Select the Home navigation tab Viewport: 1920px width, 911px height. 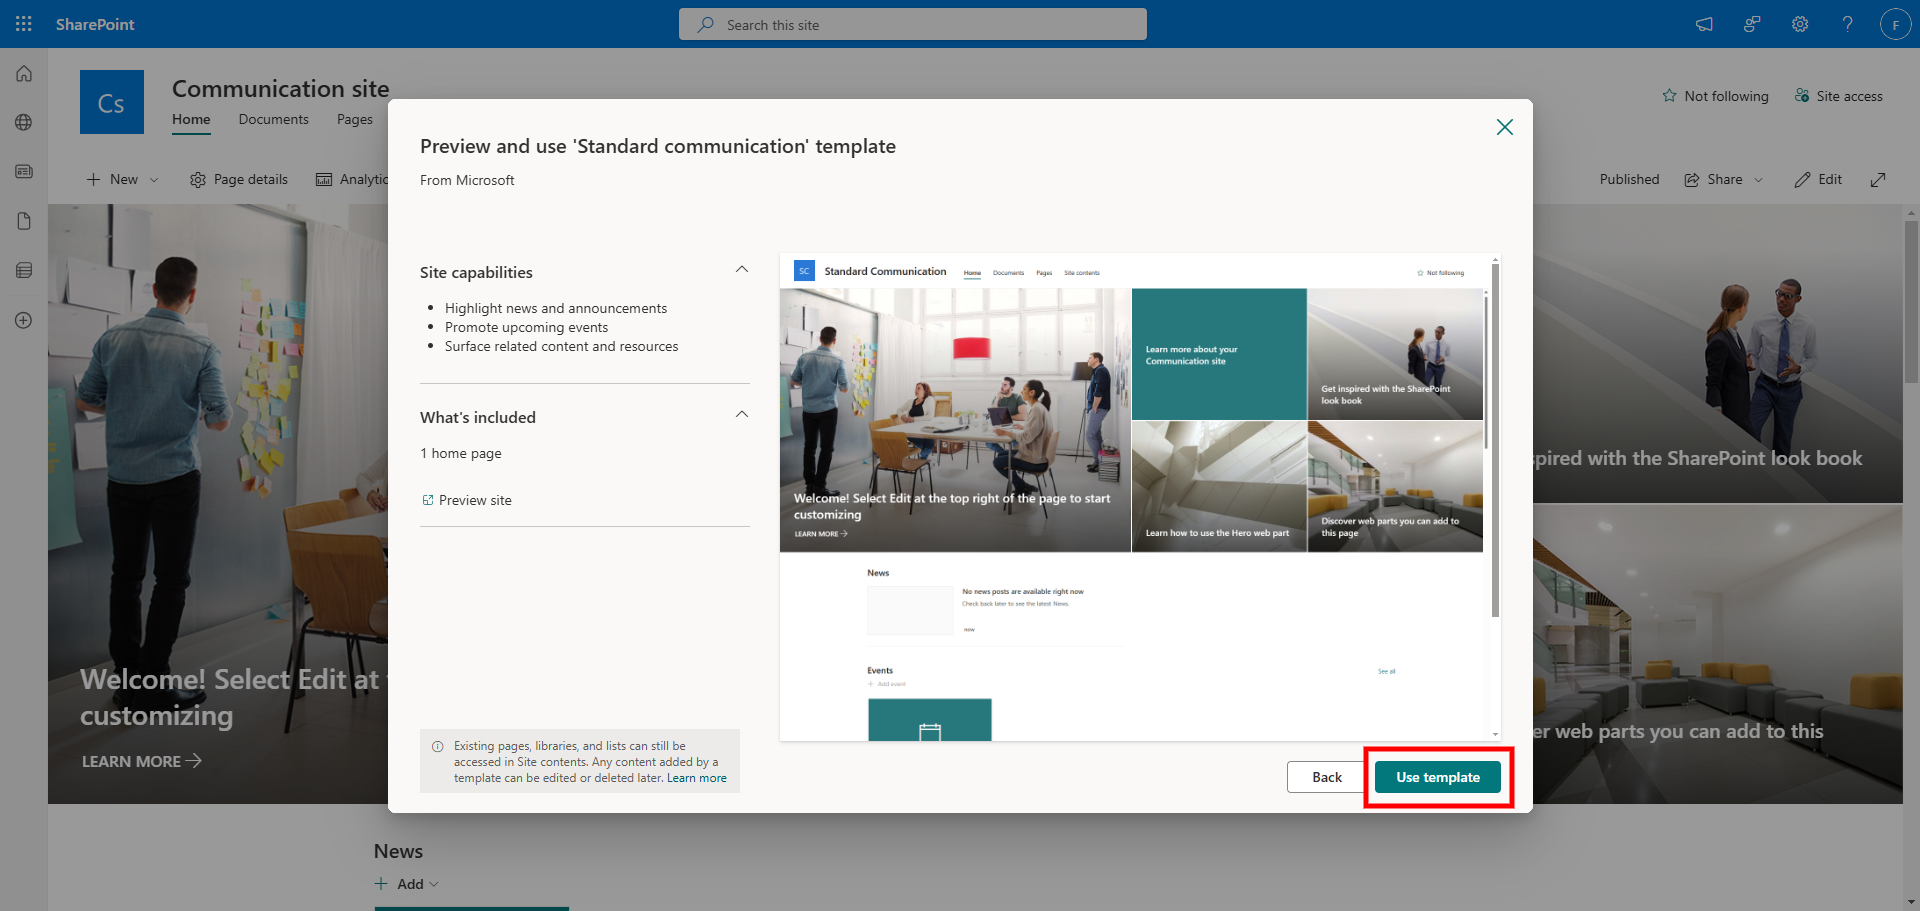point(191,119)
